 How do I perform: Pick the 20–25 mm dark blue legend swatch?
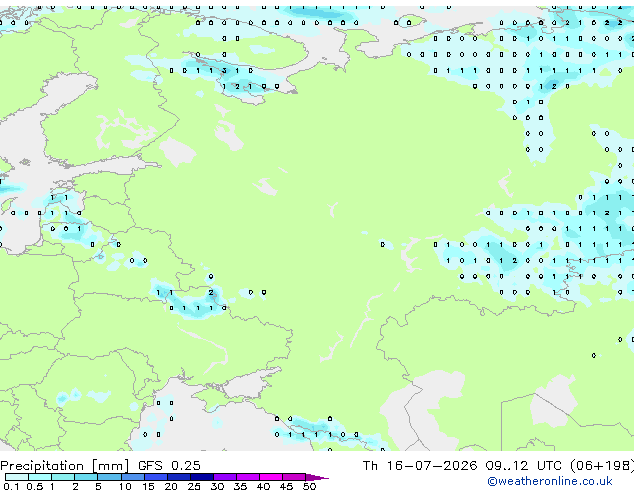179,477
